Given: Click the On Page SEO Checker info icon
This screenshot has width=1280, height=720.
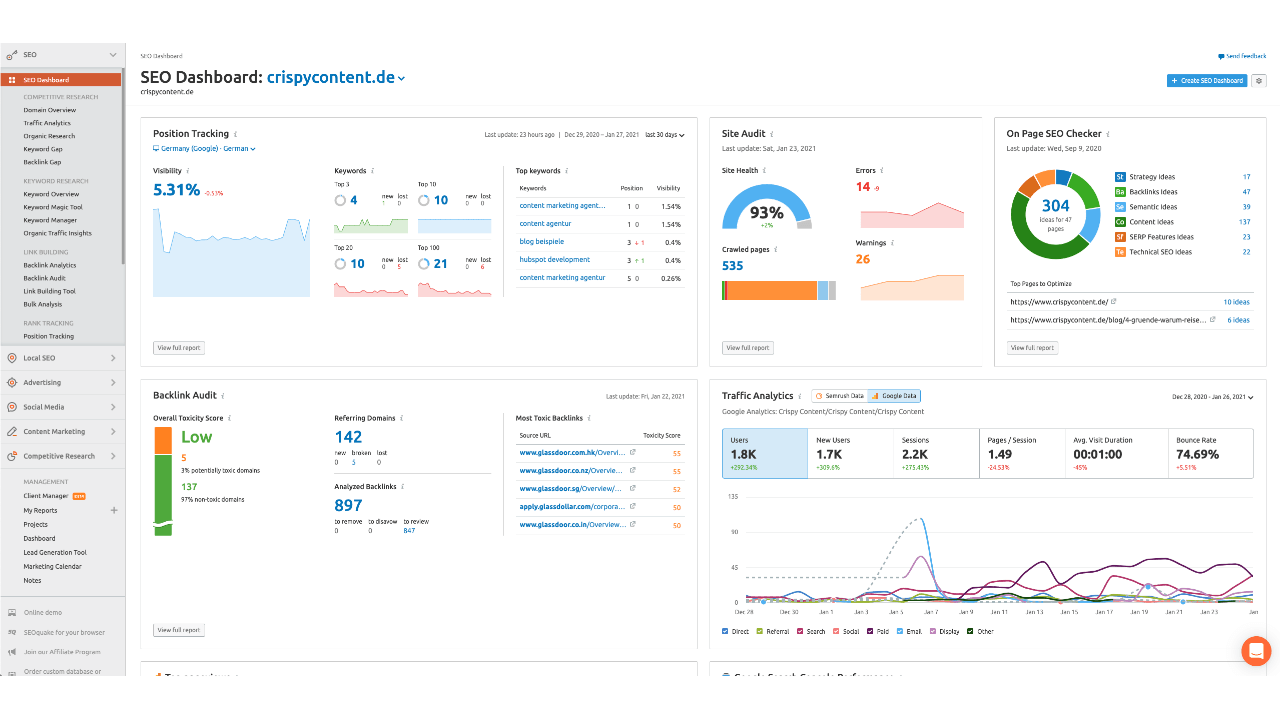Looking at the screenshot, I should (x=1110, y=134).
